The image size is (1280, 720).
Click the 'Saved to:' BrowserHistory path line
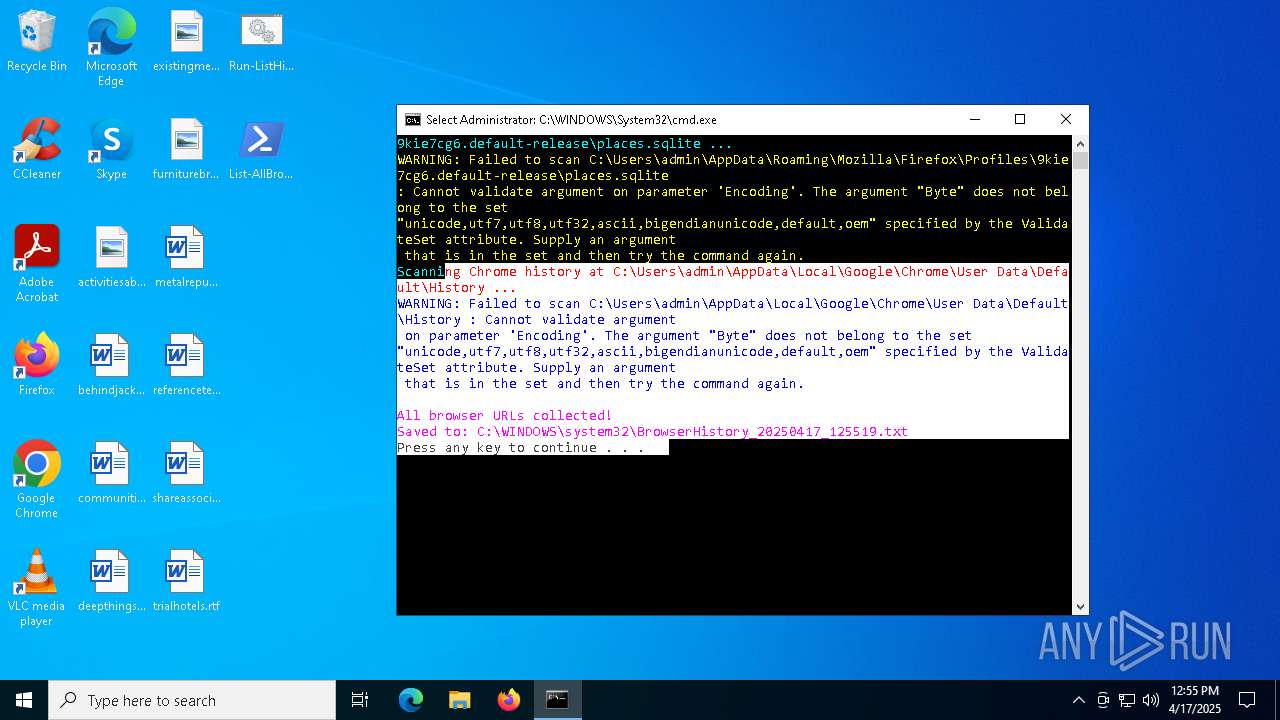click(x=652, y=432)
